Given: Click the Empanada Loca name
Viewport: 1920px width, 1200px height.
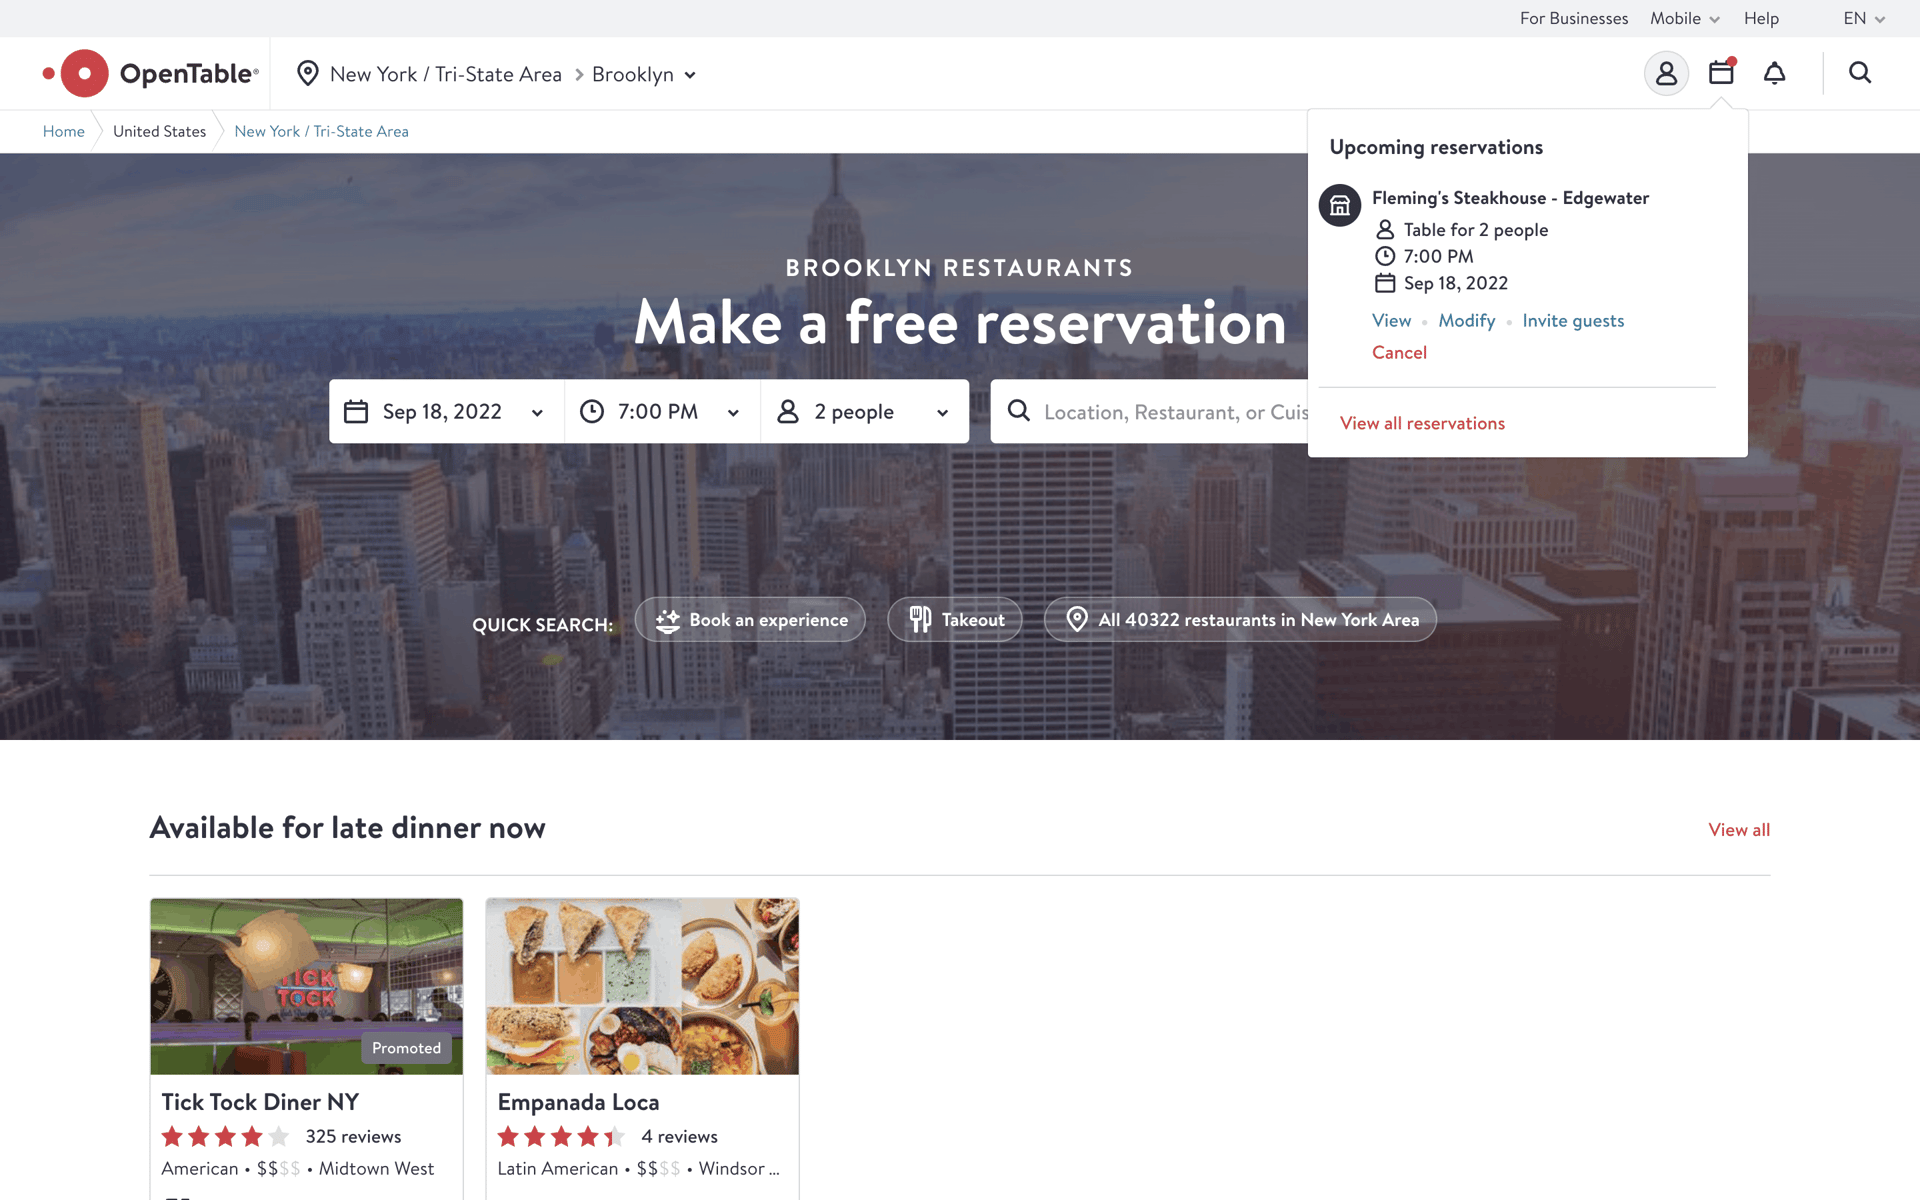Looking at the screenshot, I should click(578, 1102).
